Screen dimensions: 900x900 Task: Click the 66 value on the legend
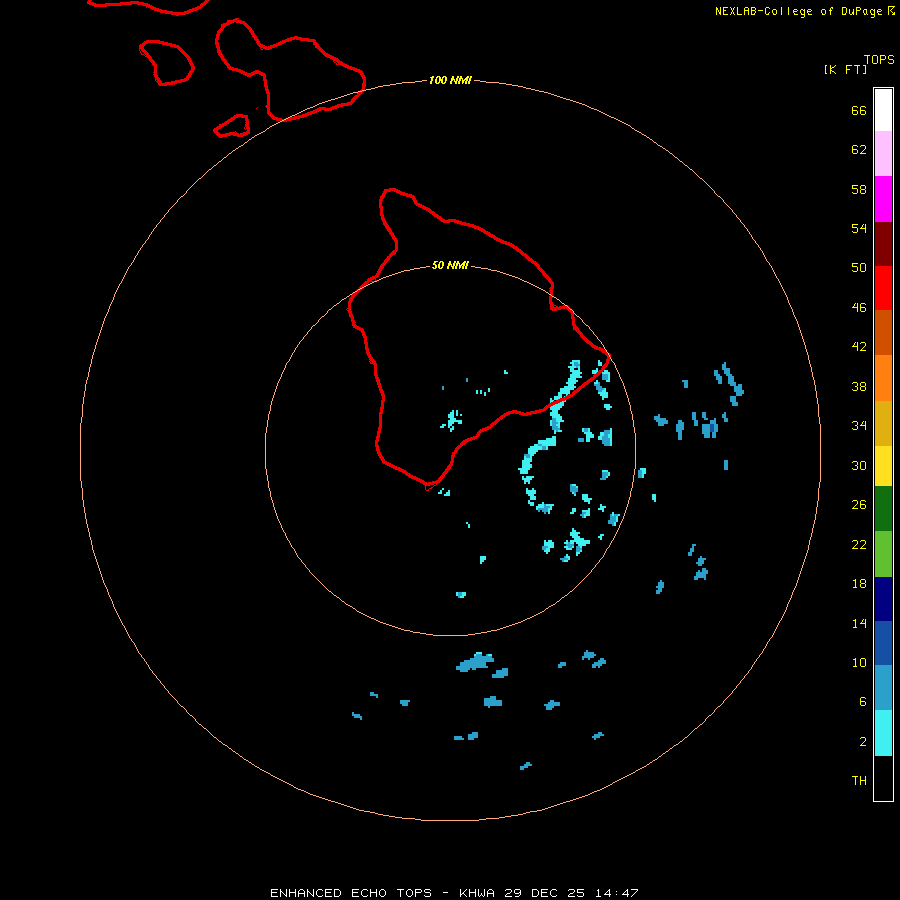click(859, 110)
